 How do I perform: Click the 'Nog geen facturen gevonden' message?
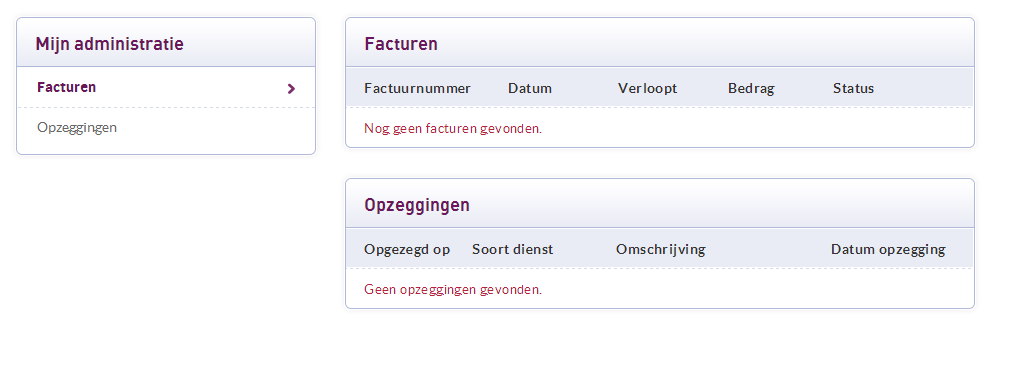click(453, 129)
